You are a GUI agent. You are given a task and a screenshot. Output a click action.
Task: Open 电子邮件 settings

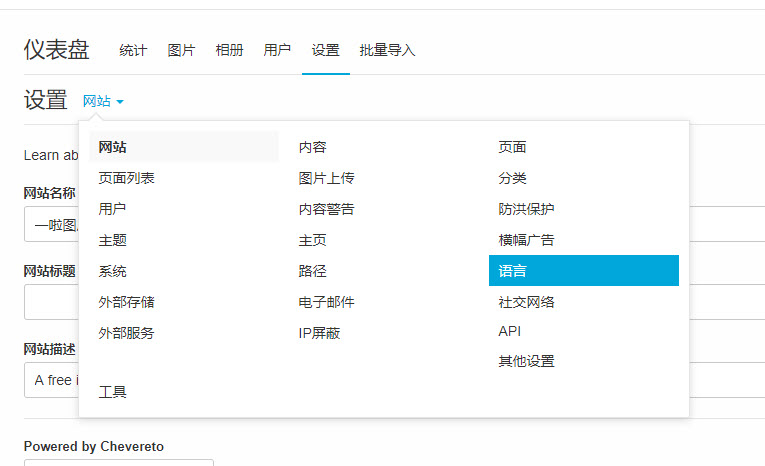coord(326,302)
